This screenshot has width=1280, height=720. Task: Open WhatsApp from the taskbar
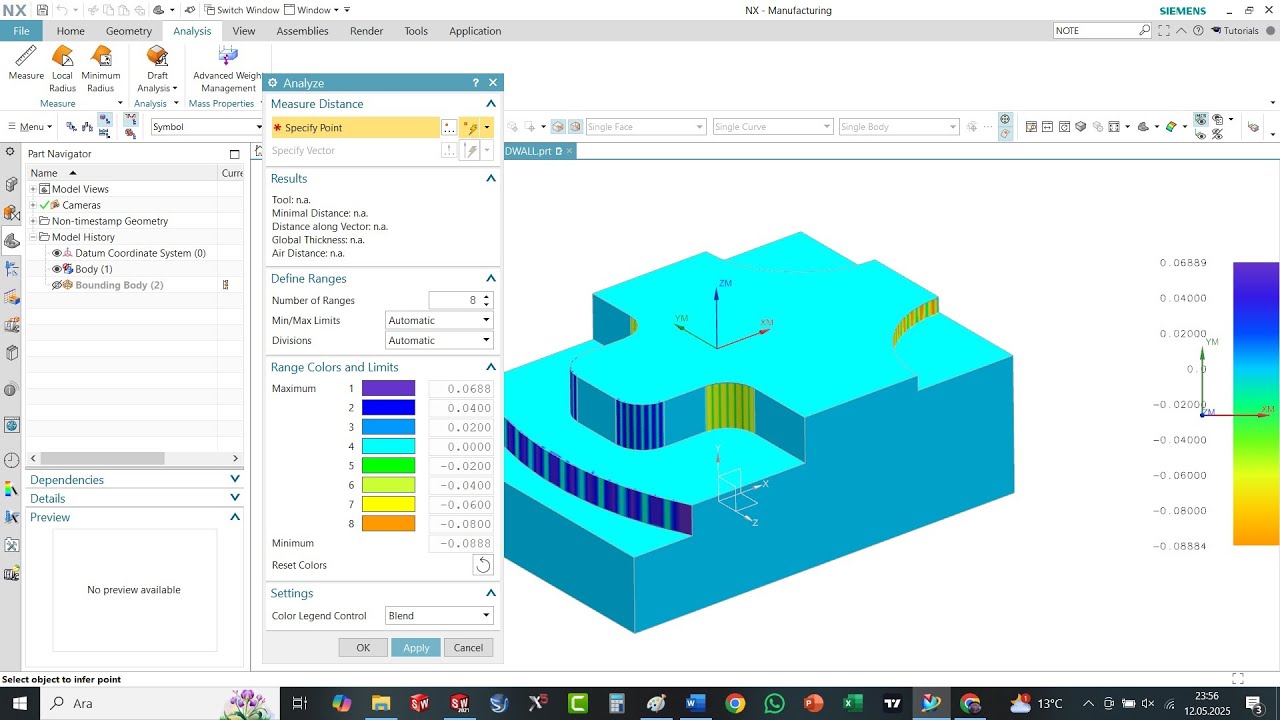[x=774, y=703]
